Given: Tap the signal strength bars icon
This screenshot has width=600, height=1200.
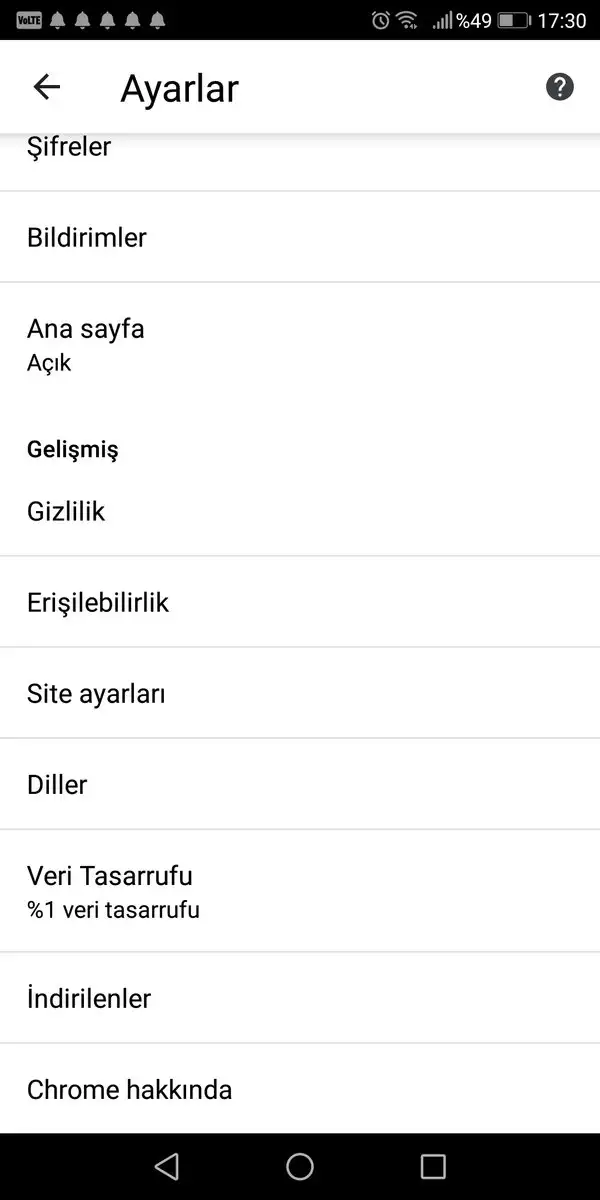Looking at the screenshot, I should [441, 20].
